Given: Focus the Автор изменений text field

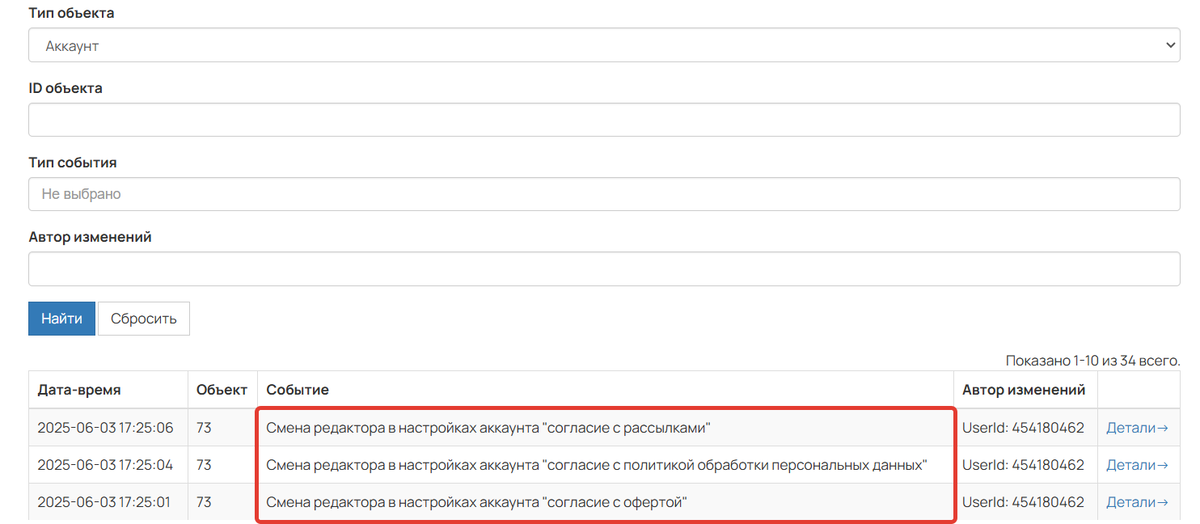Looking at the screenshot, I should [x=604, y=268].
